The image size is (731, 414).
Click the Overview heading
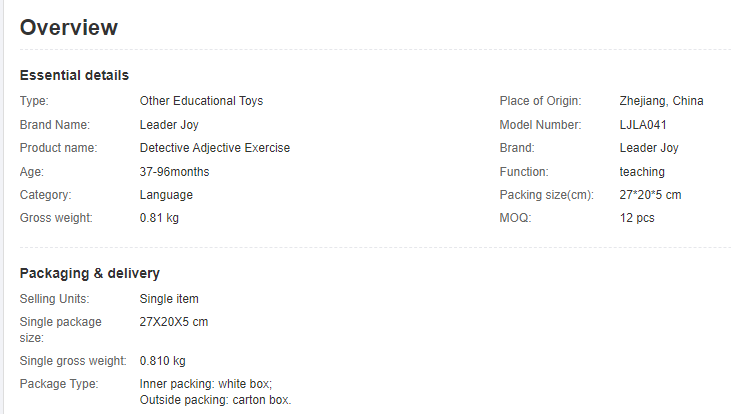(x=68, y=28)
